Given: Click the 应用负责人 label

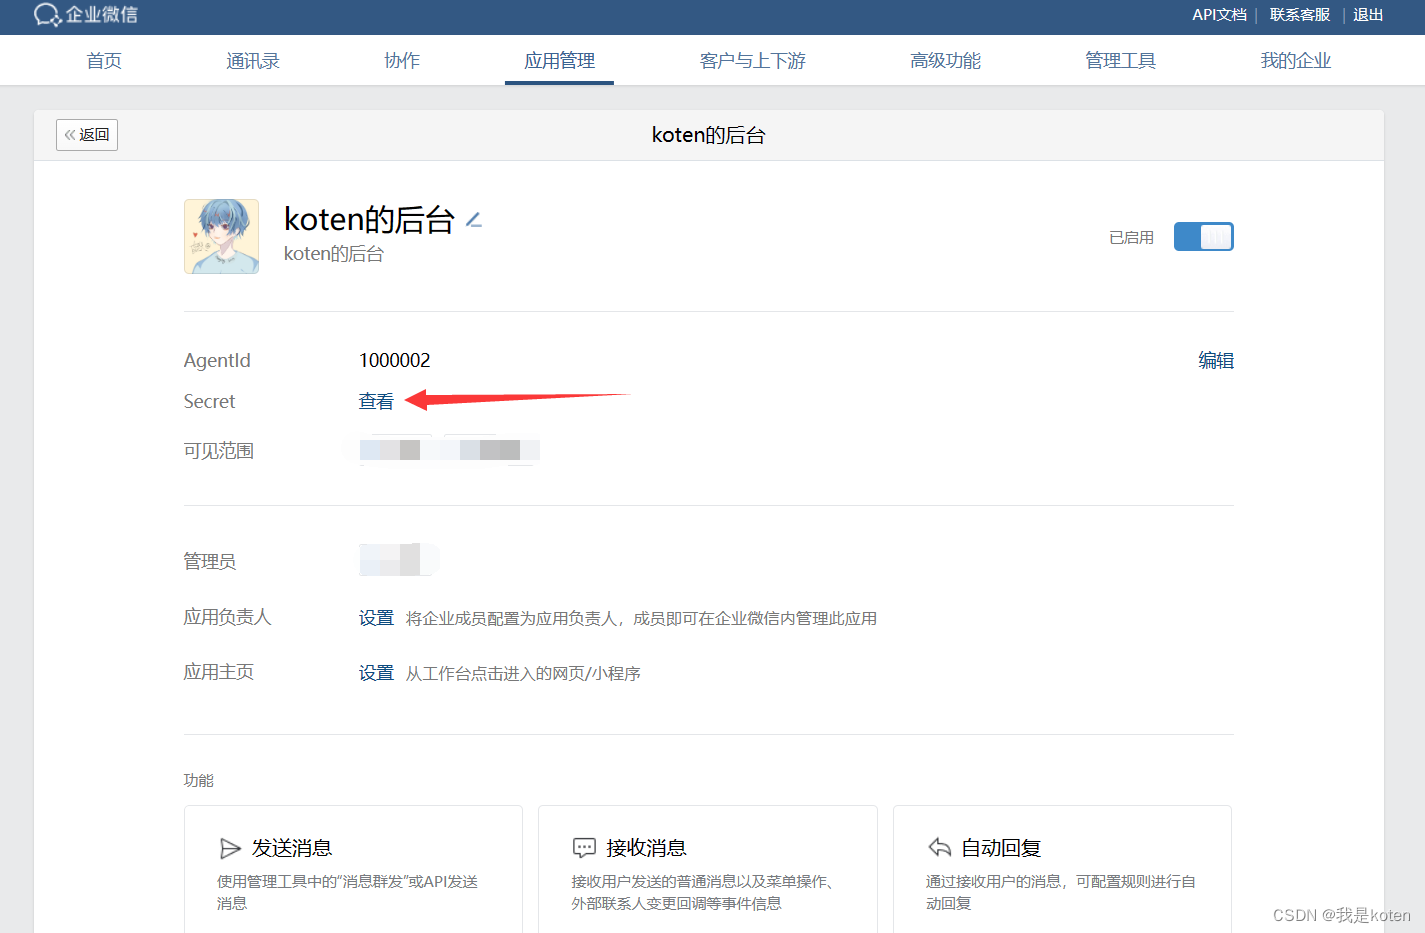Looking at the screenshot, I should click(x=227, y=617).
